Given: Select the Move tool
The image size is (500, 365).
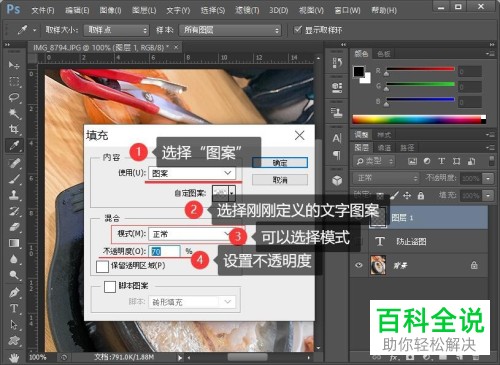Looking at the screenshot, I should click(14, 65).
